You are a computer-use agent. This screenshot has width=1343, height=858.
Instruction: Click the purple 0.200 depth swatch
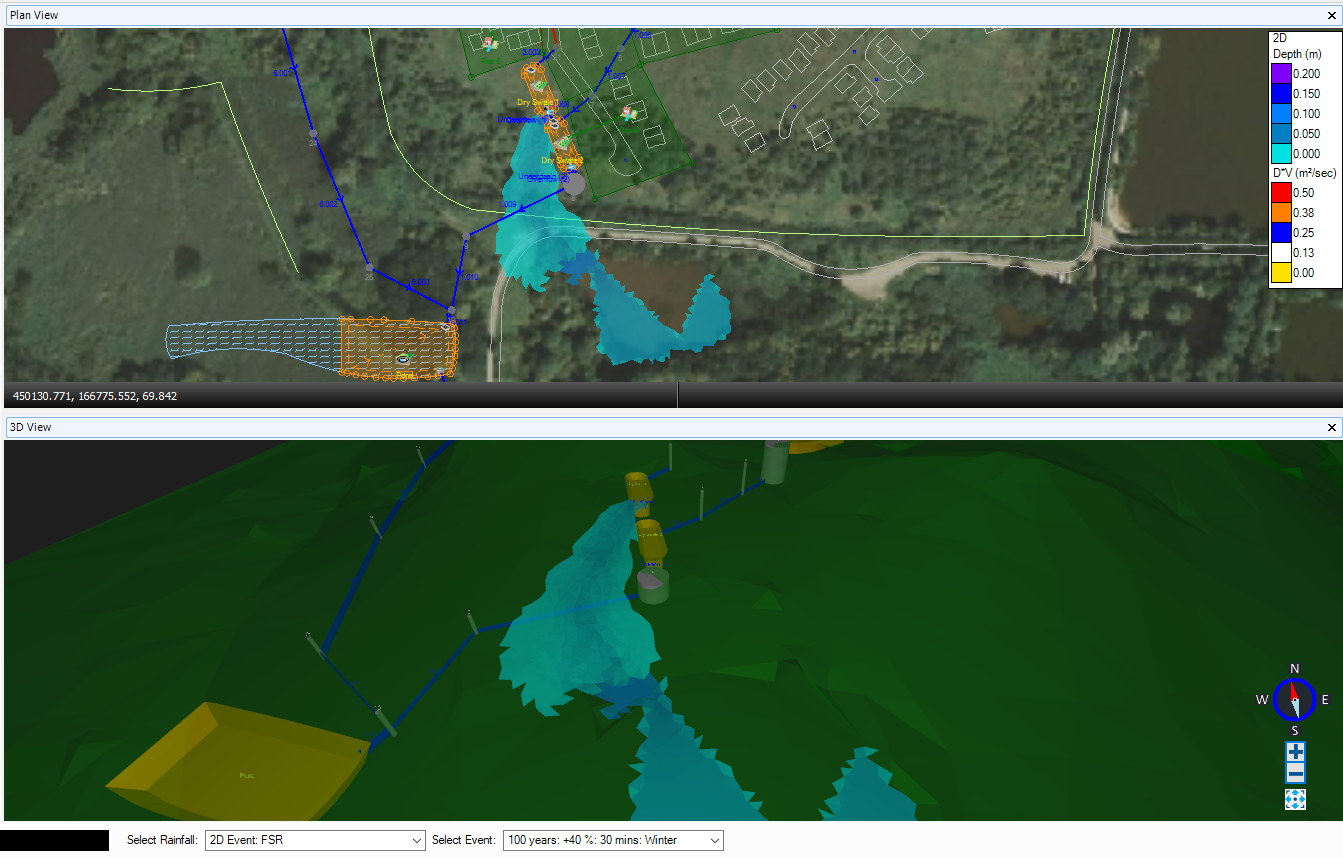pyautogui.click(x=1280, y=74)
